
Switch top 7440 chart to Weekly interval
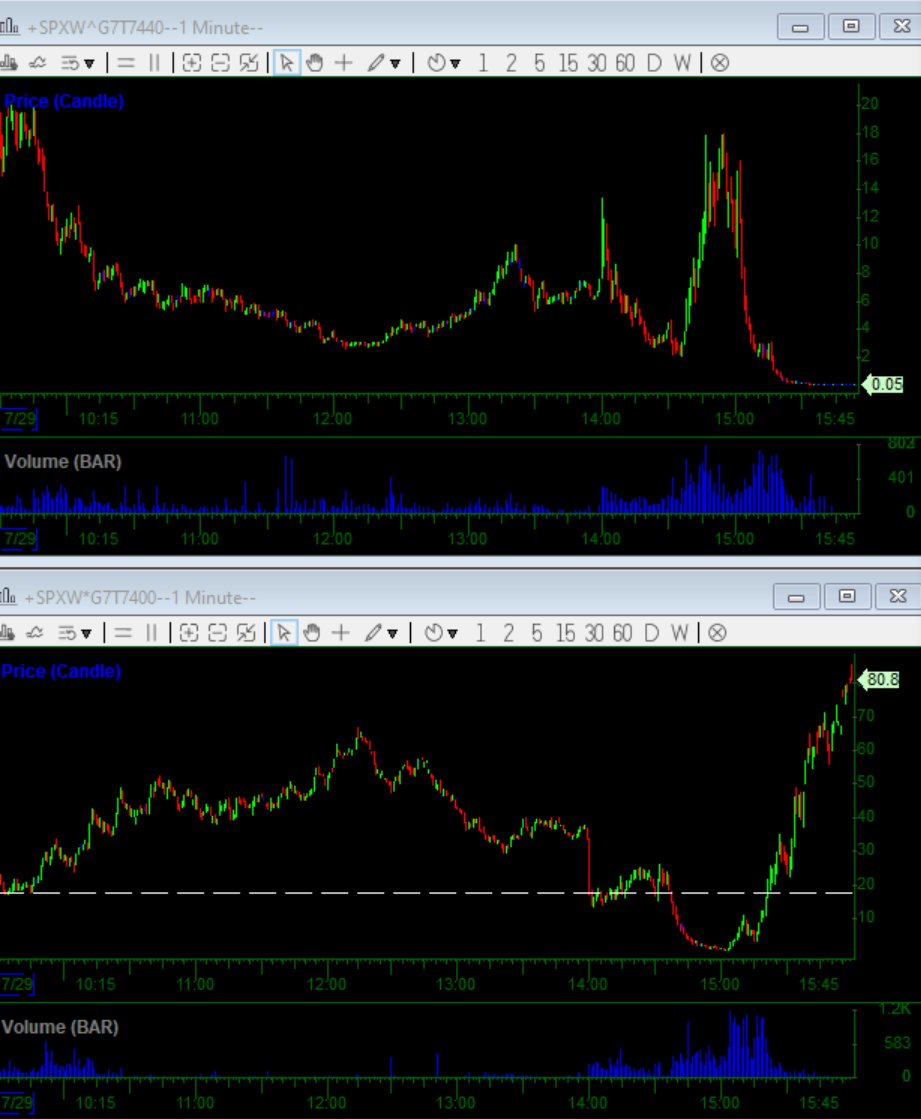point(682,63)
